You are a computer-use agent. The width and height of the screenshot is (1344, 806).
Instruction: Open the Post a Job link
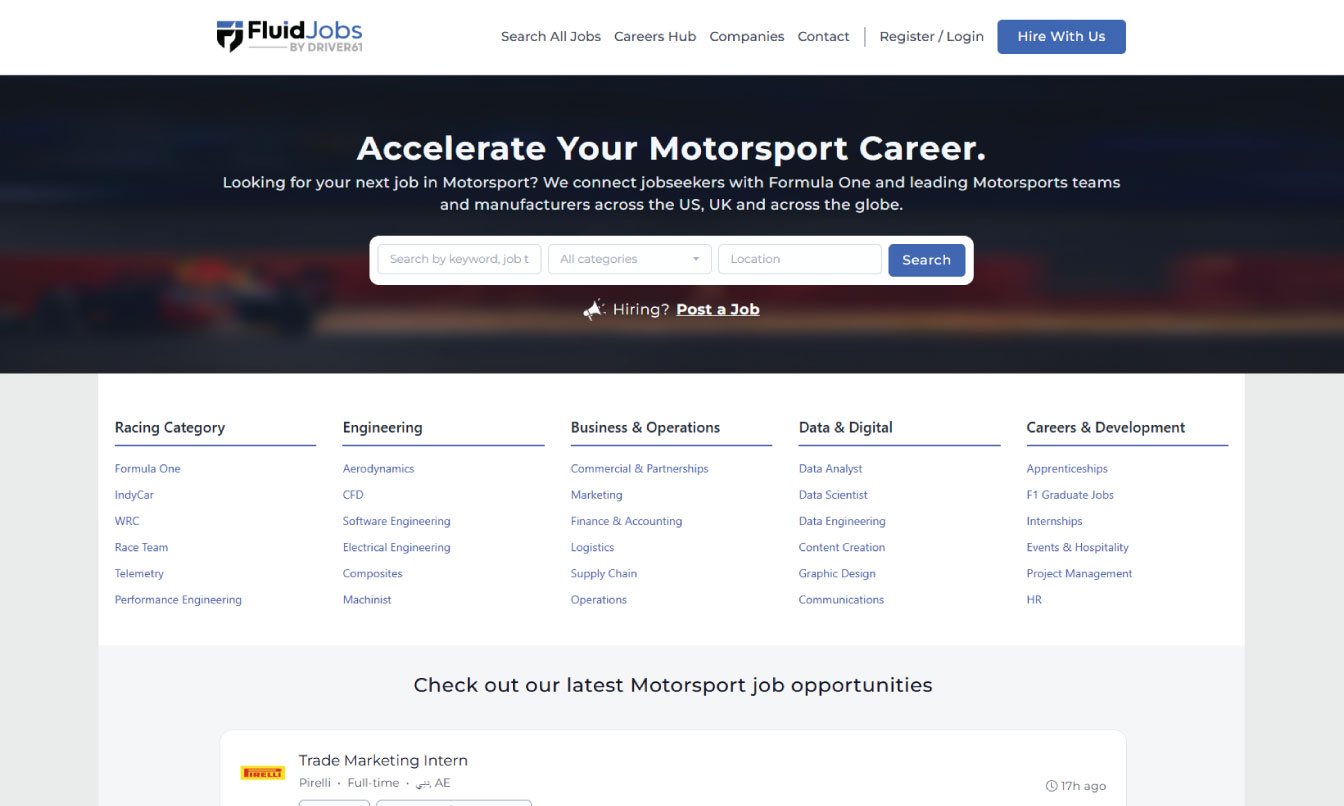coord(718,309)
